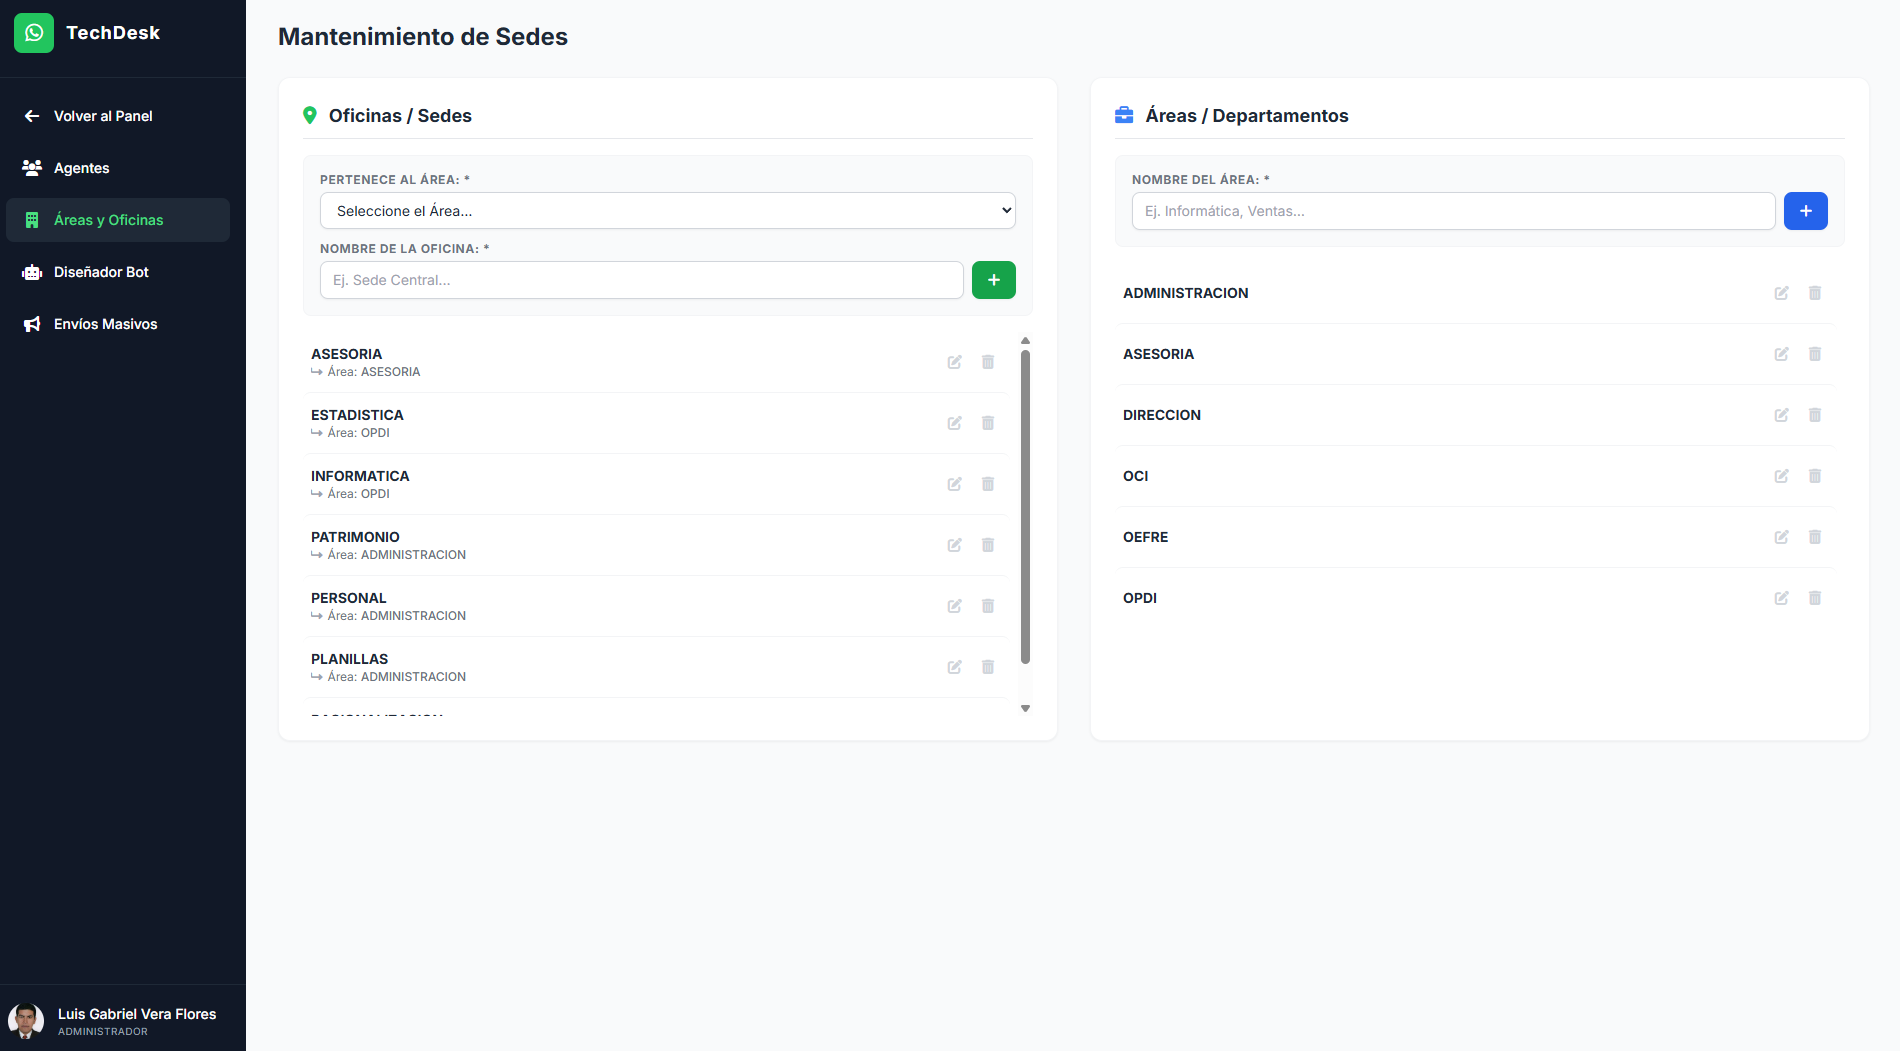Screen dimensions: 1900x1051
Task: Click Volver al Panel link
Action: click(103, 116)
